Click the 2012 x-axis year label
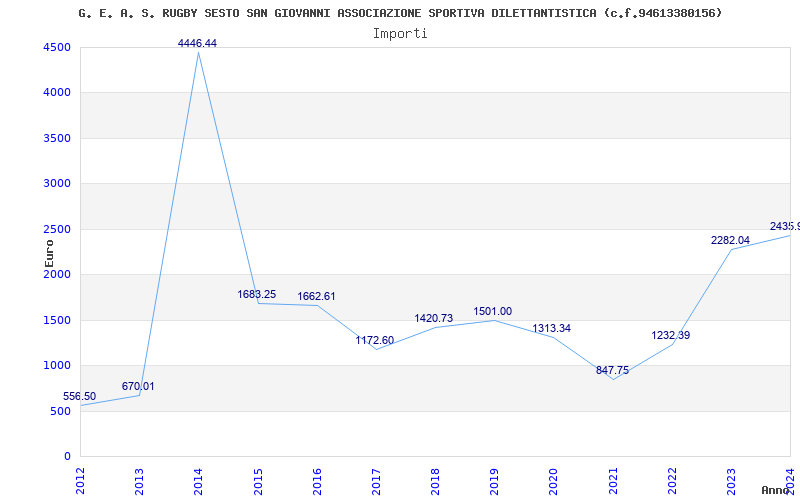The height and width of the screenshot is (500, 800). click(80, 481)
